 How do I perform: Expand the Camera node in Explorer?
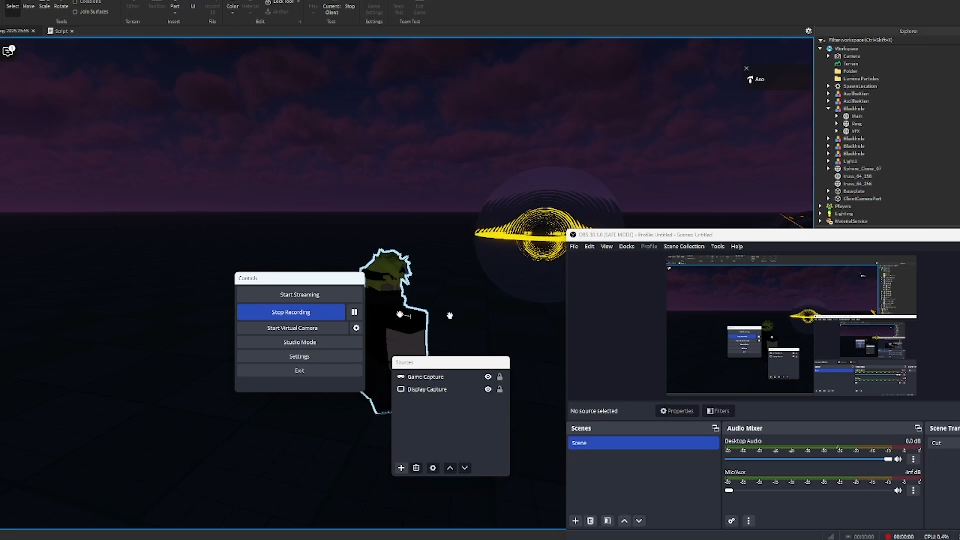pyautogui.click(x=829, y=56)
